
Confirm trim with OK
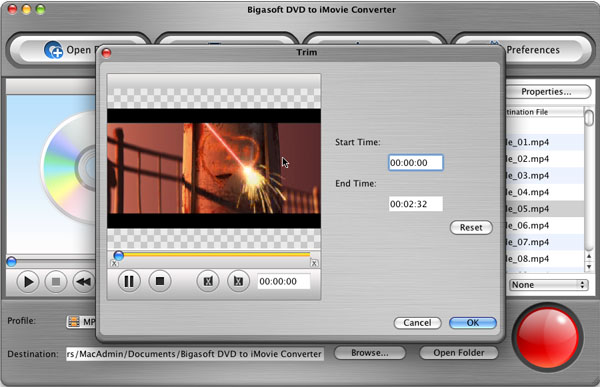[473, 323]
